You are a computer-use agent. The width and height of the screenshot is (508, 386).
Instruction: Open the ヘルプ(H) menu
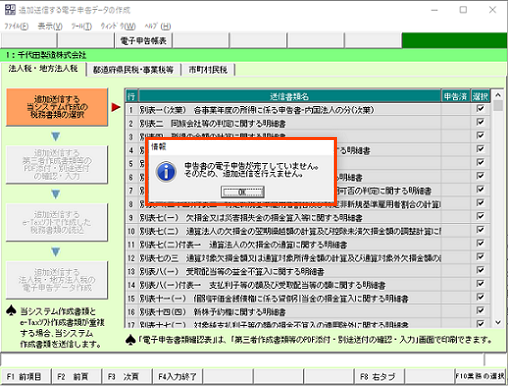click(158, 26)
